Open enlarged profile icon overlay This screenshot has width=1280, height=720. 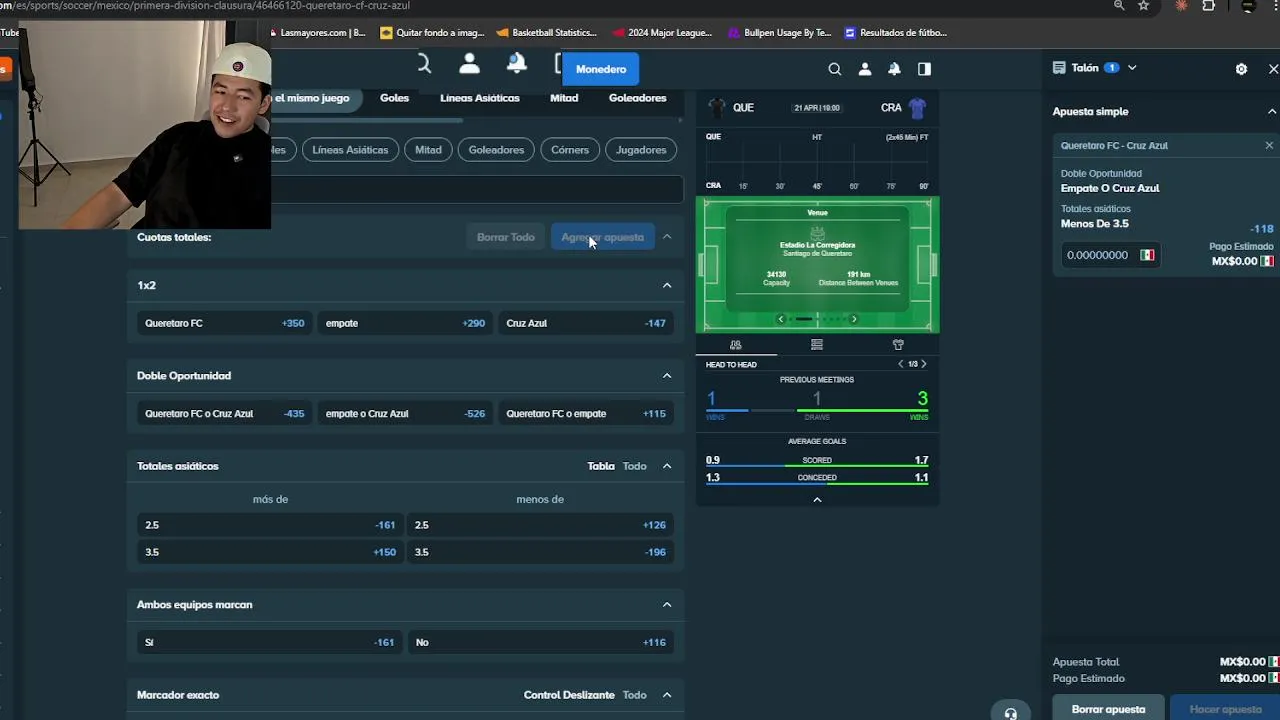tap(469, 64)
